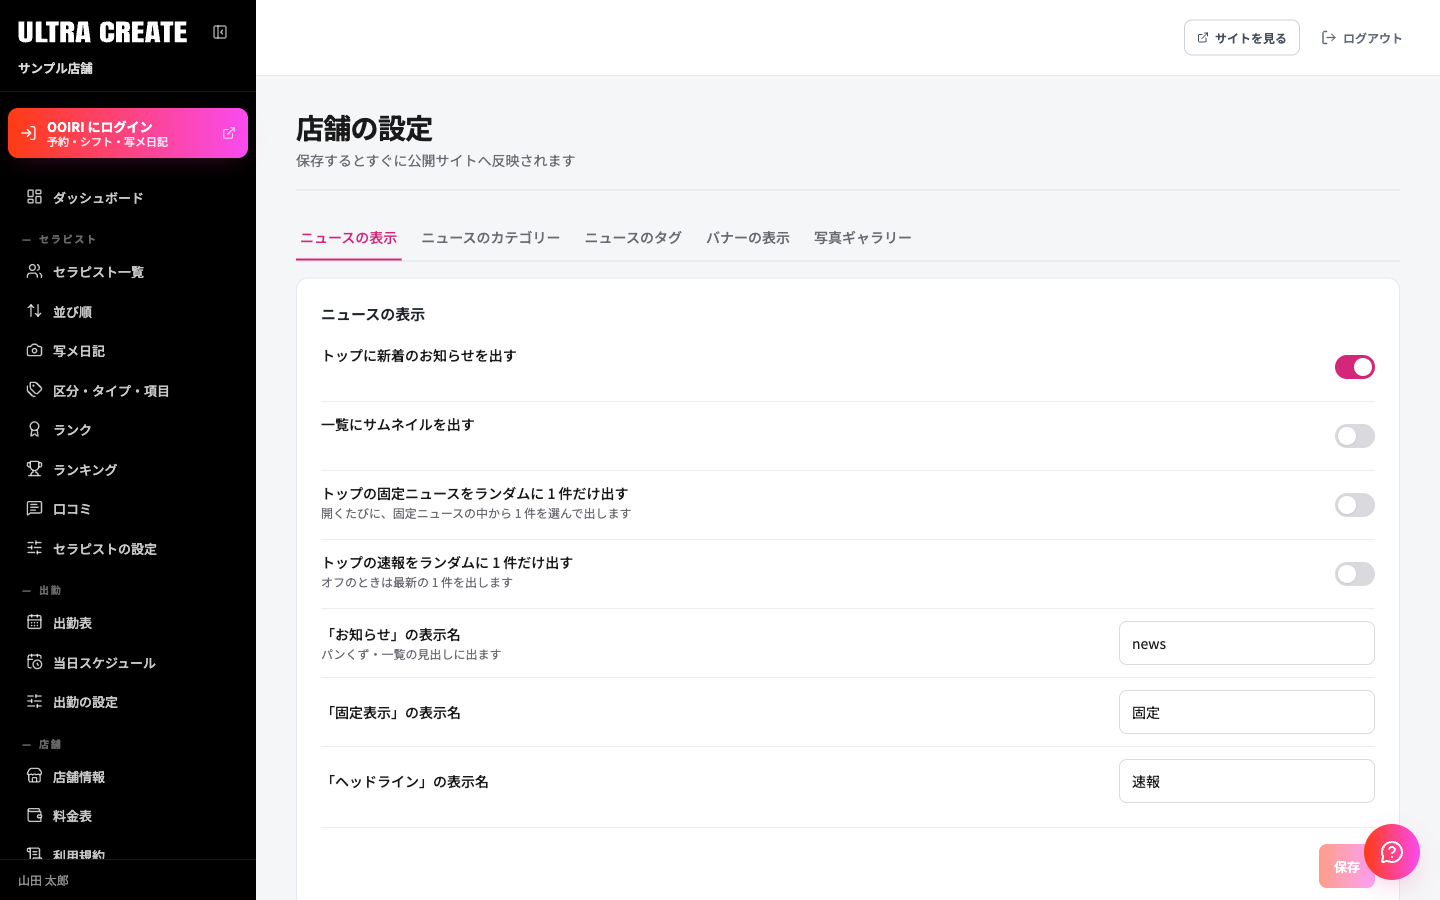Click the external link icon on OOIRI banner
This screenshot has width=1440, height=900.
[229, 133]
